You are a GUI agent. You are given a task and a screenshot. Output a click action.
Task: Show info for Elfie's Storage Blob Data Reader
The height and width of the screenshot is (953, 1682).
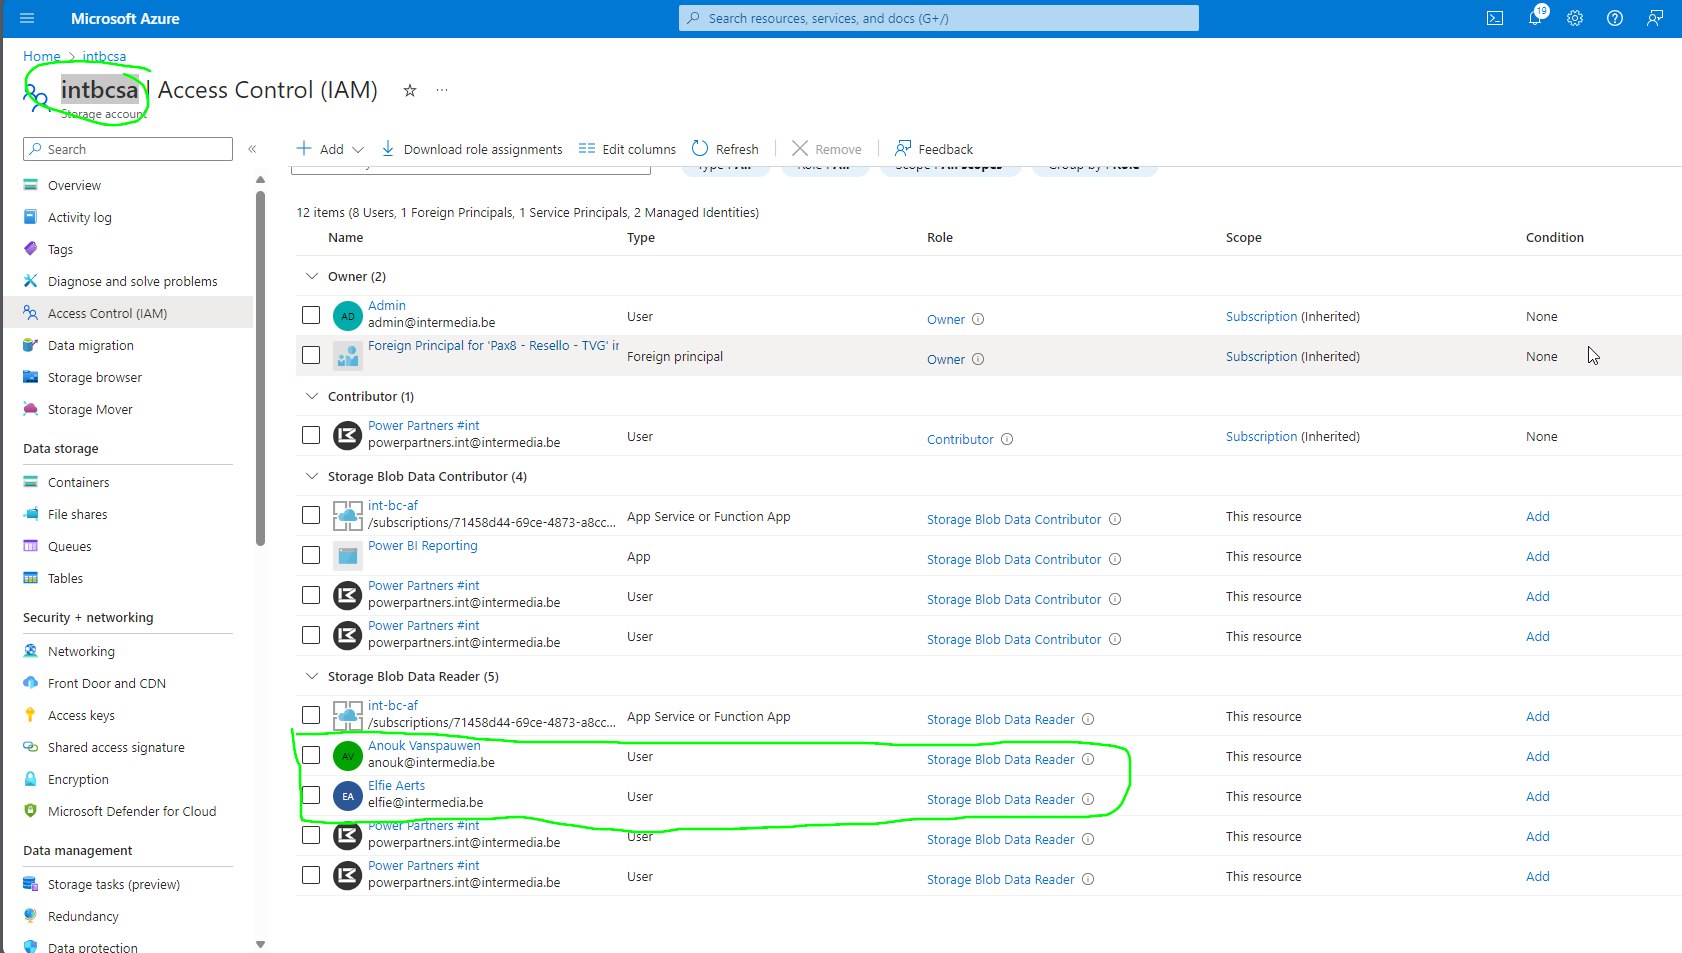1088,799
